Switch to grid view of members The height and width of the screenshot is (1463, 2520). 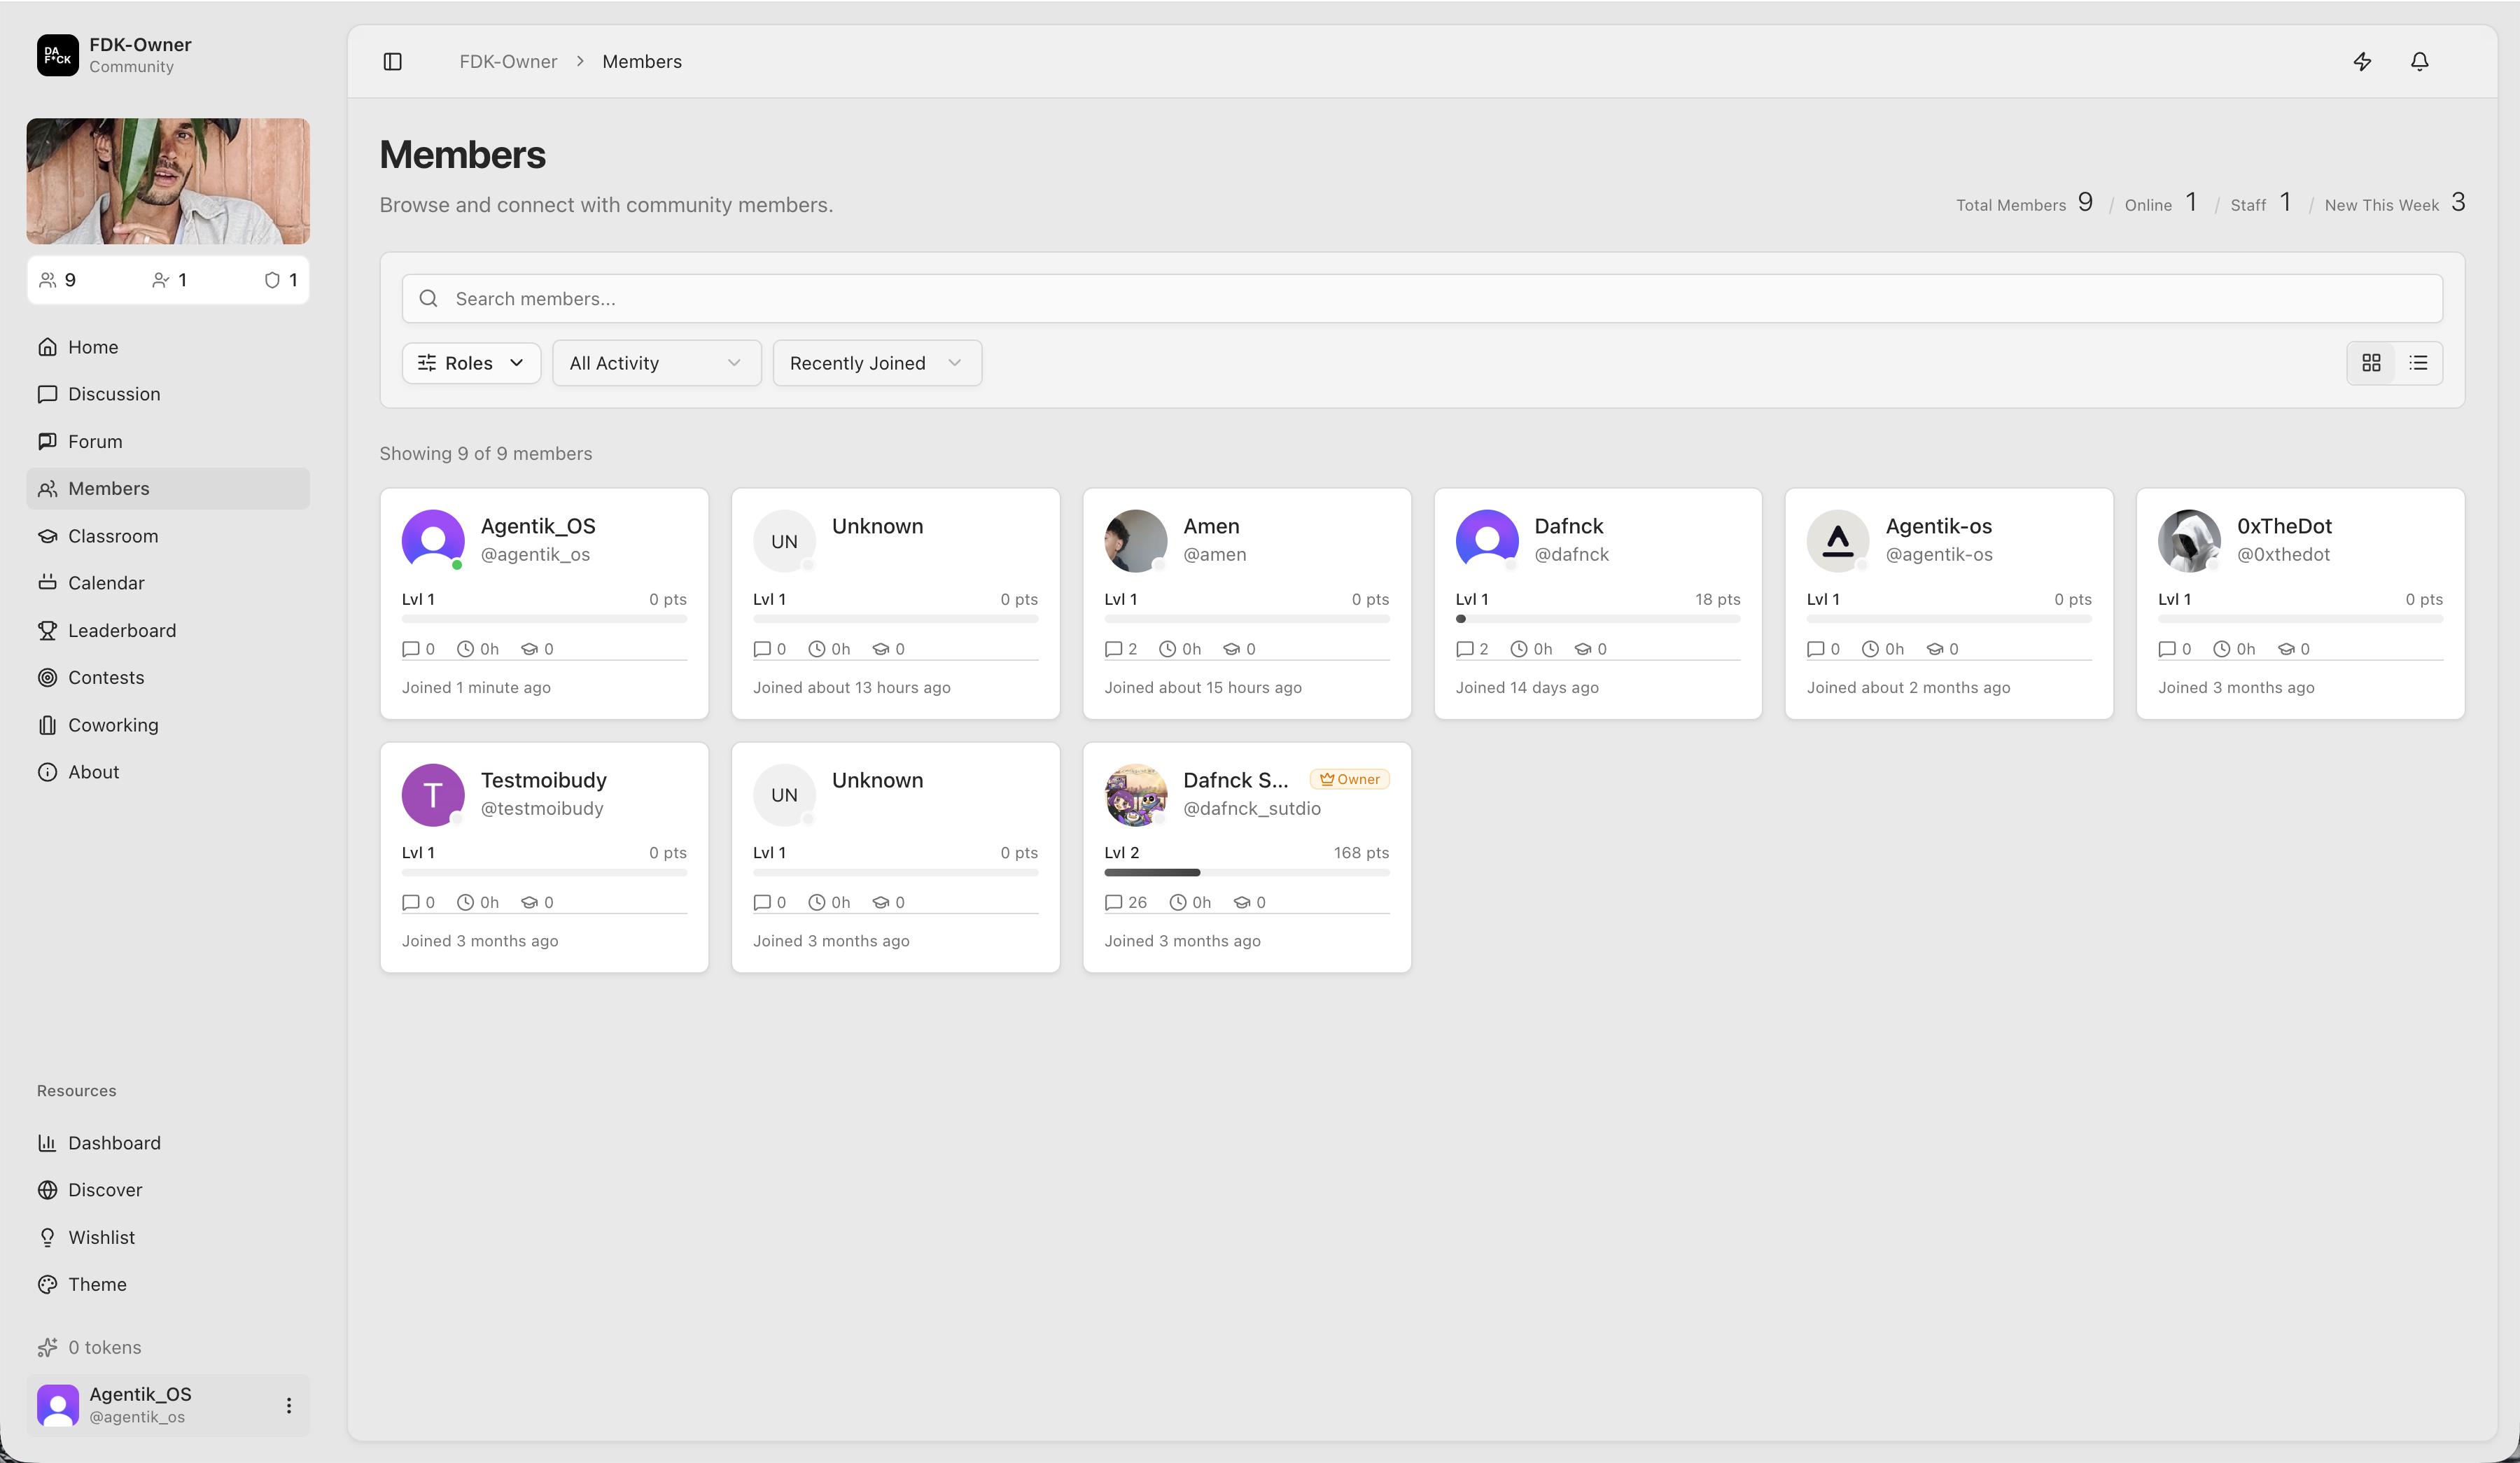tap(2371, 362)
